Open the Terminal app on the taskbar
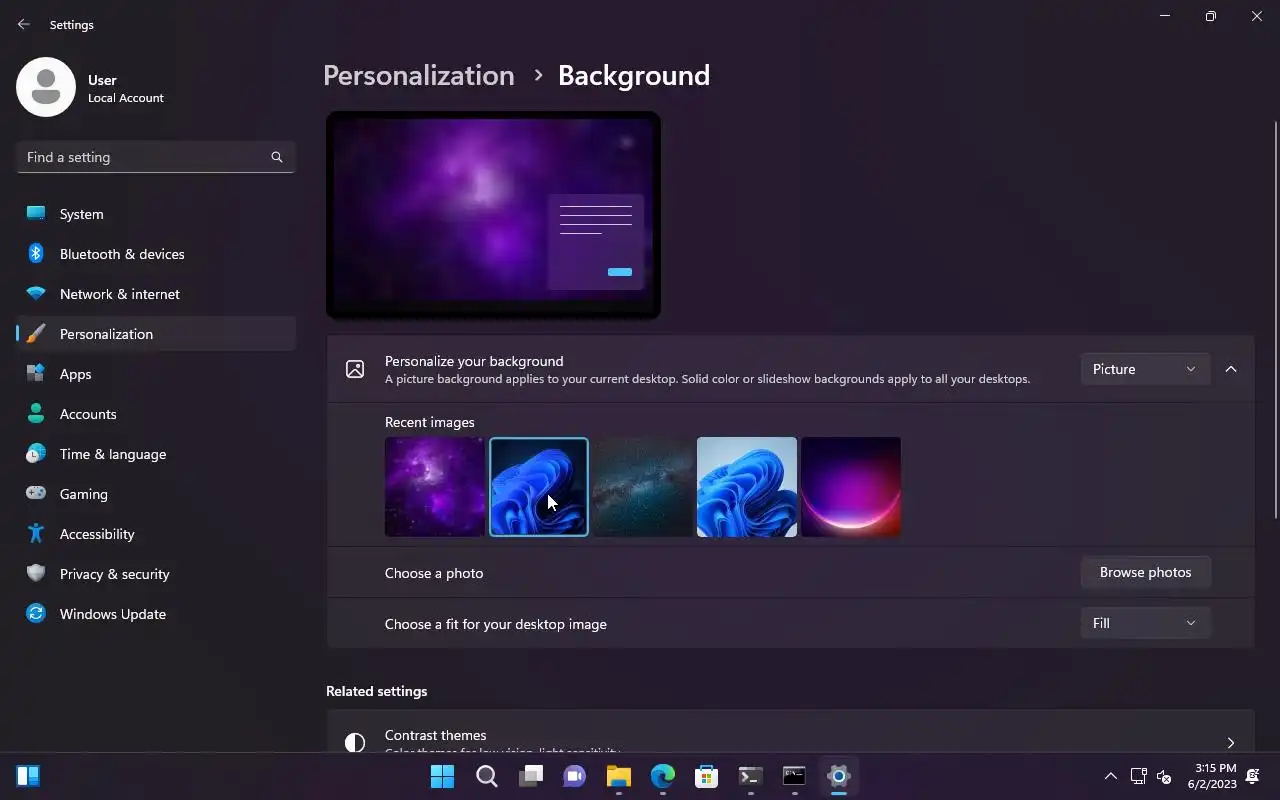Screen dimensions: 1280x800 tap(751, 776)
